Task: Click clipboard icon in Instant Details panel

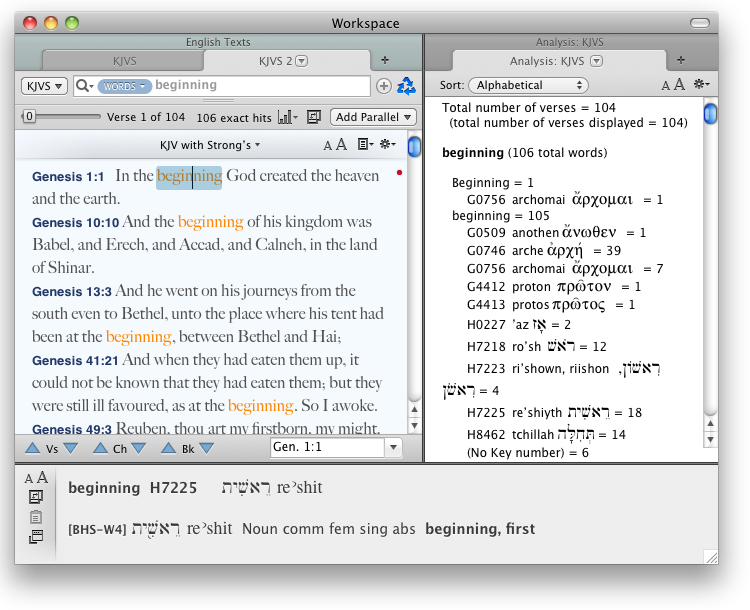Action: [x=36, y=517]
